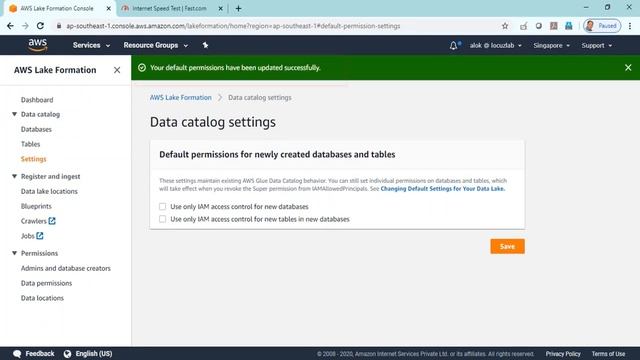Image resolution: width=640 pixels, height=360 pixels.
Task: Click the external link icon beside Crawlers
Action: [x=52, y=221]
